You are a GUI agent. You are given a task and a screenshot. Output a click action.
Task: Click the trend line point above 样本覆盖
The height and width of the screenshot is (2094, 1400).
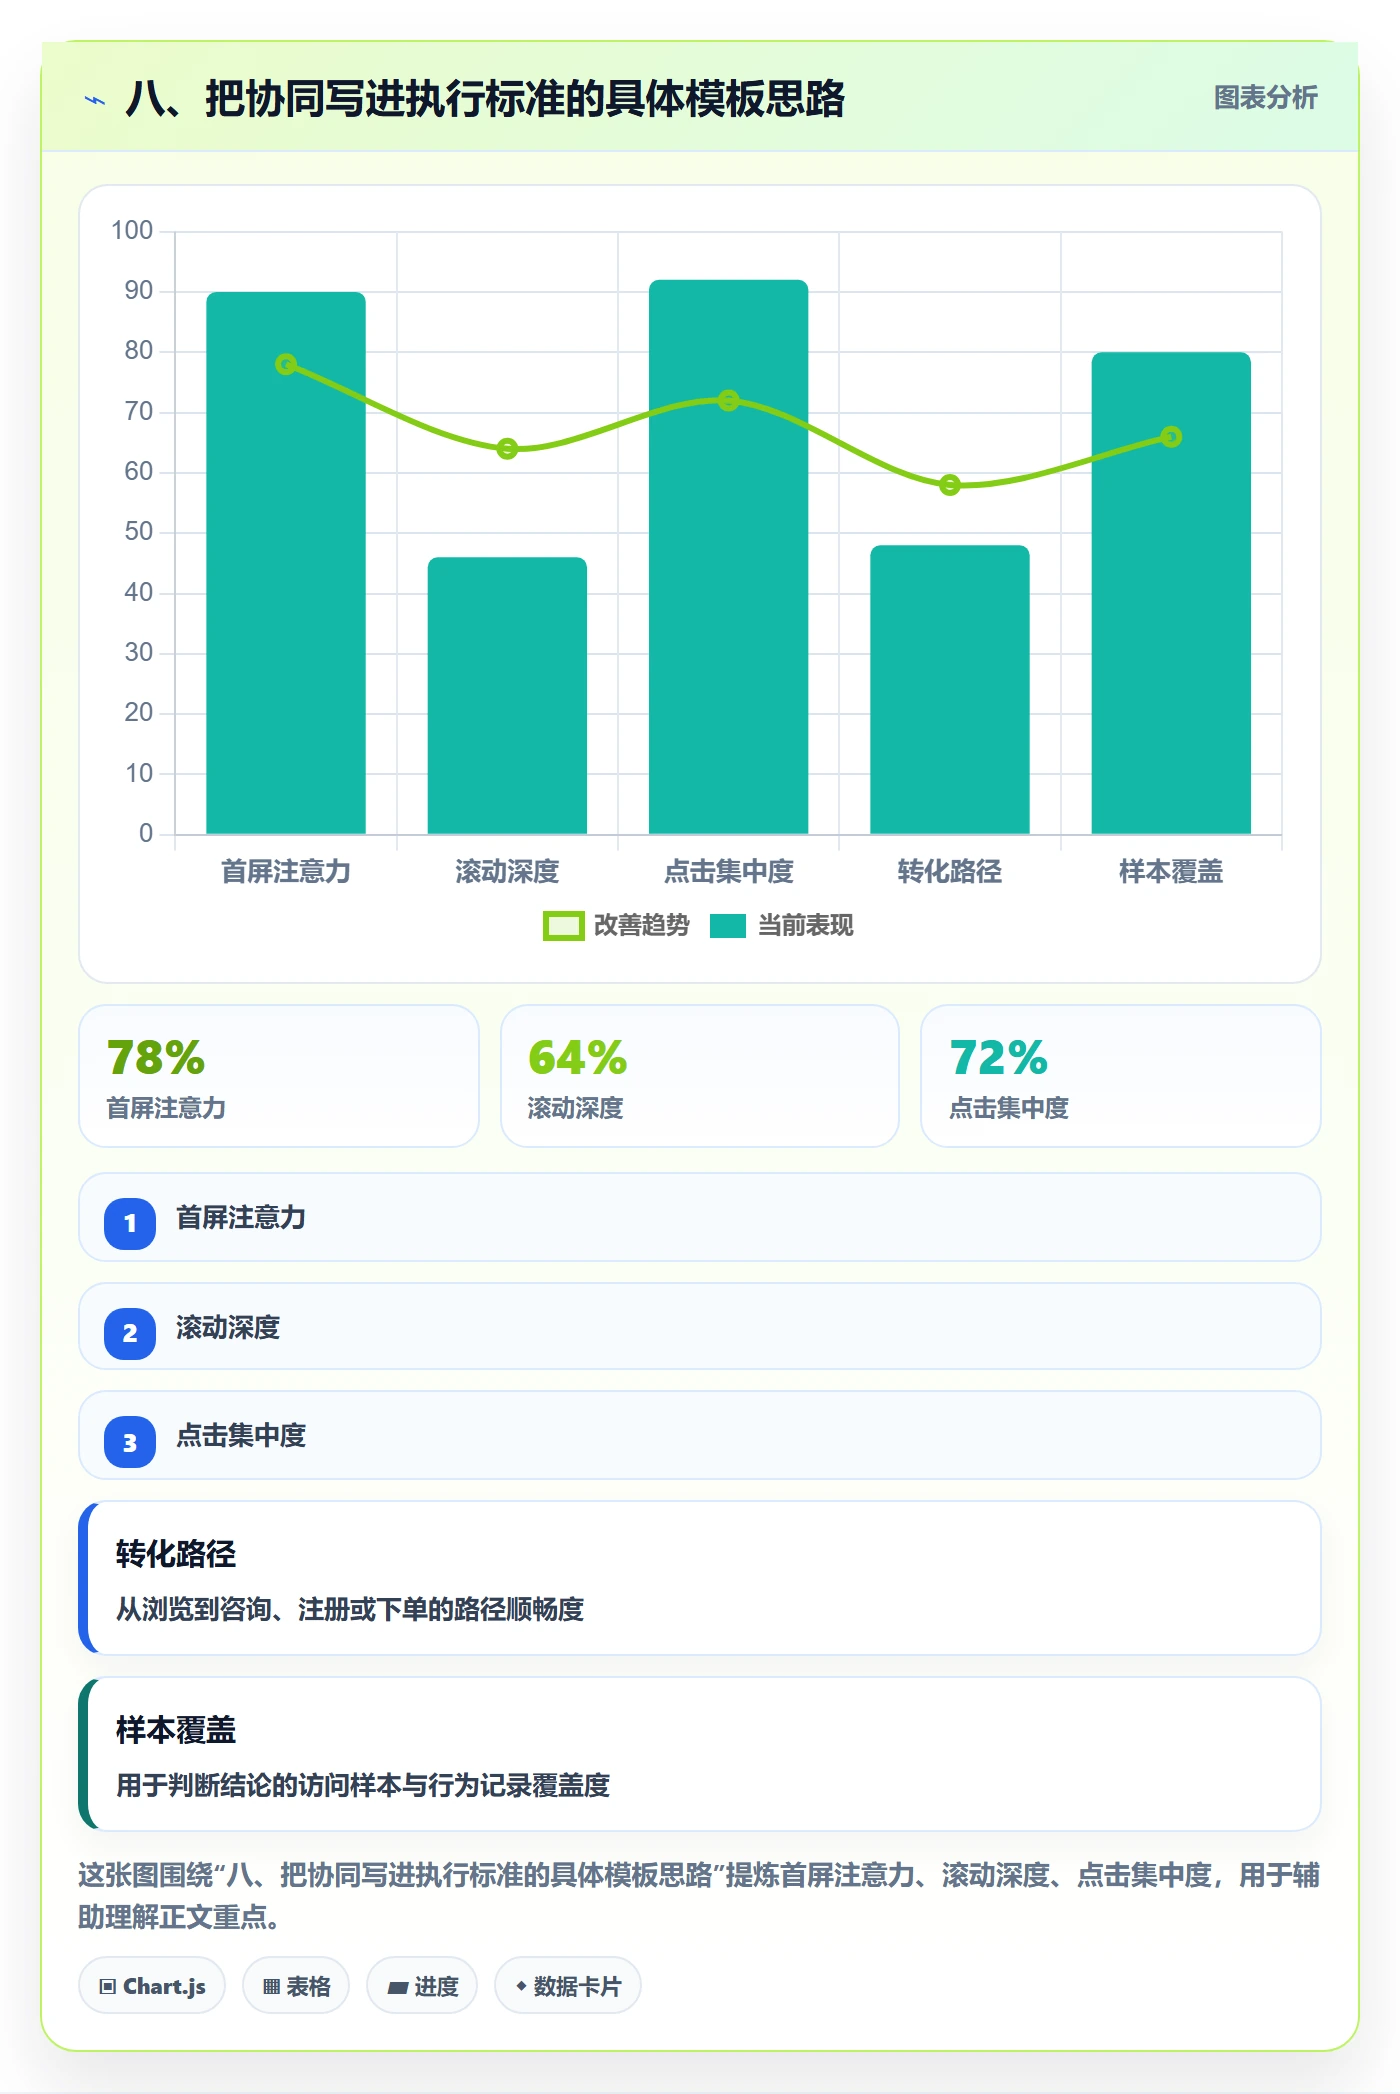tap(1171, 437)
